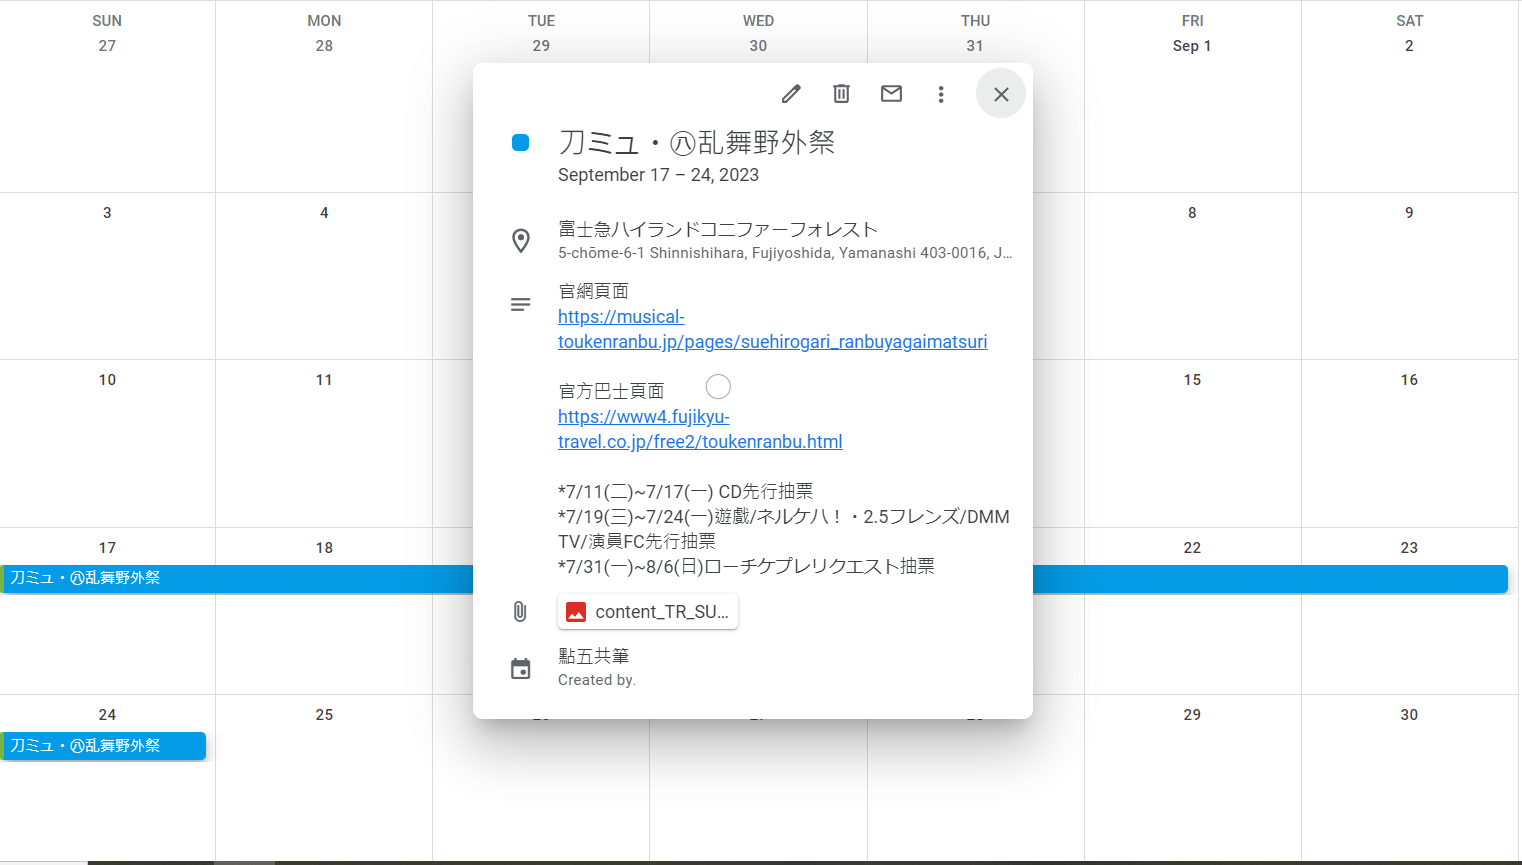
Task: Select date 16 in calendar
Action: [x=1409, y=380]
